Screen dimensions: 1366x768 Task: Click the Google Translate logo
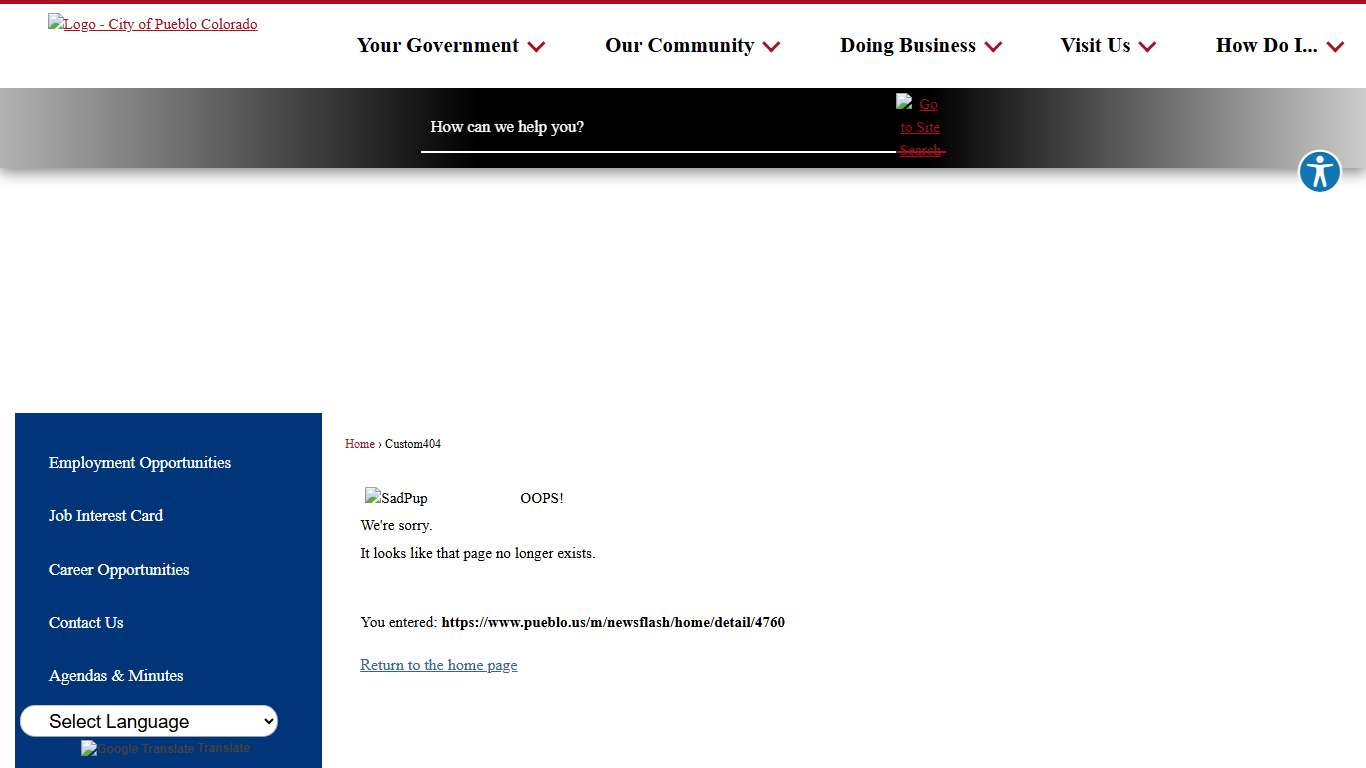tap(138, 749)
